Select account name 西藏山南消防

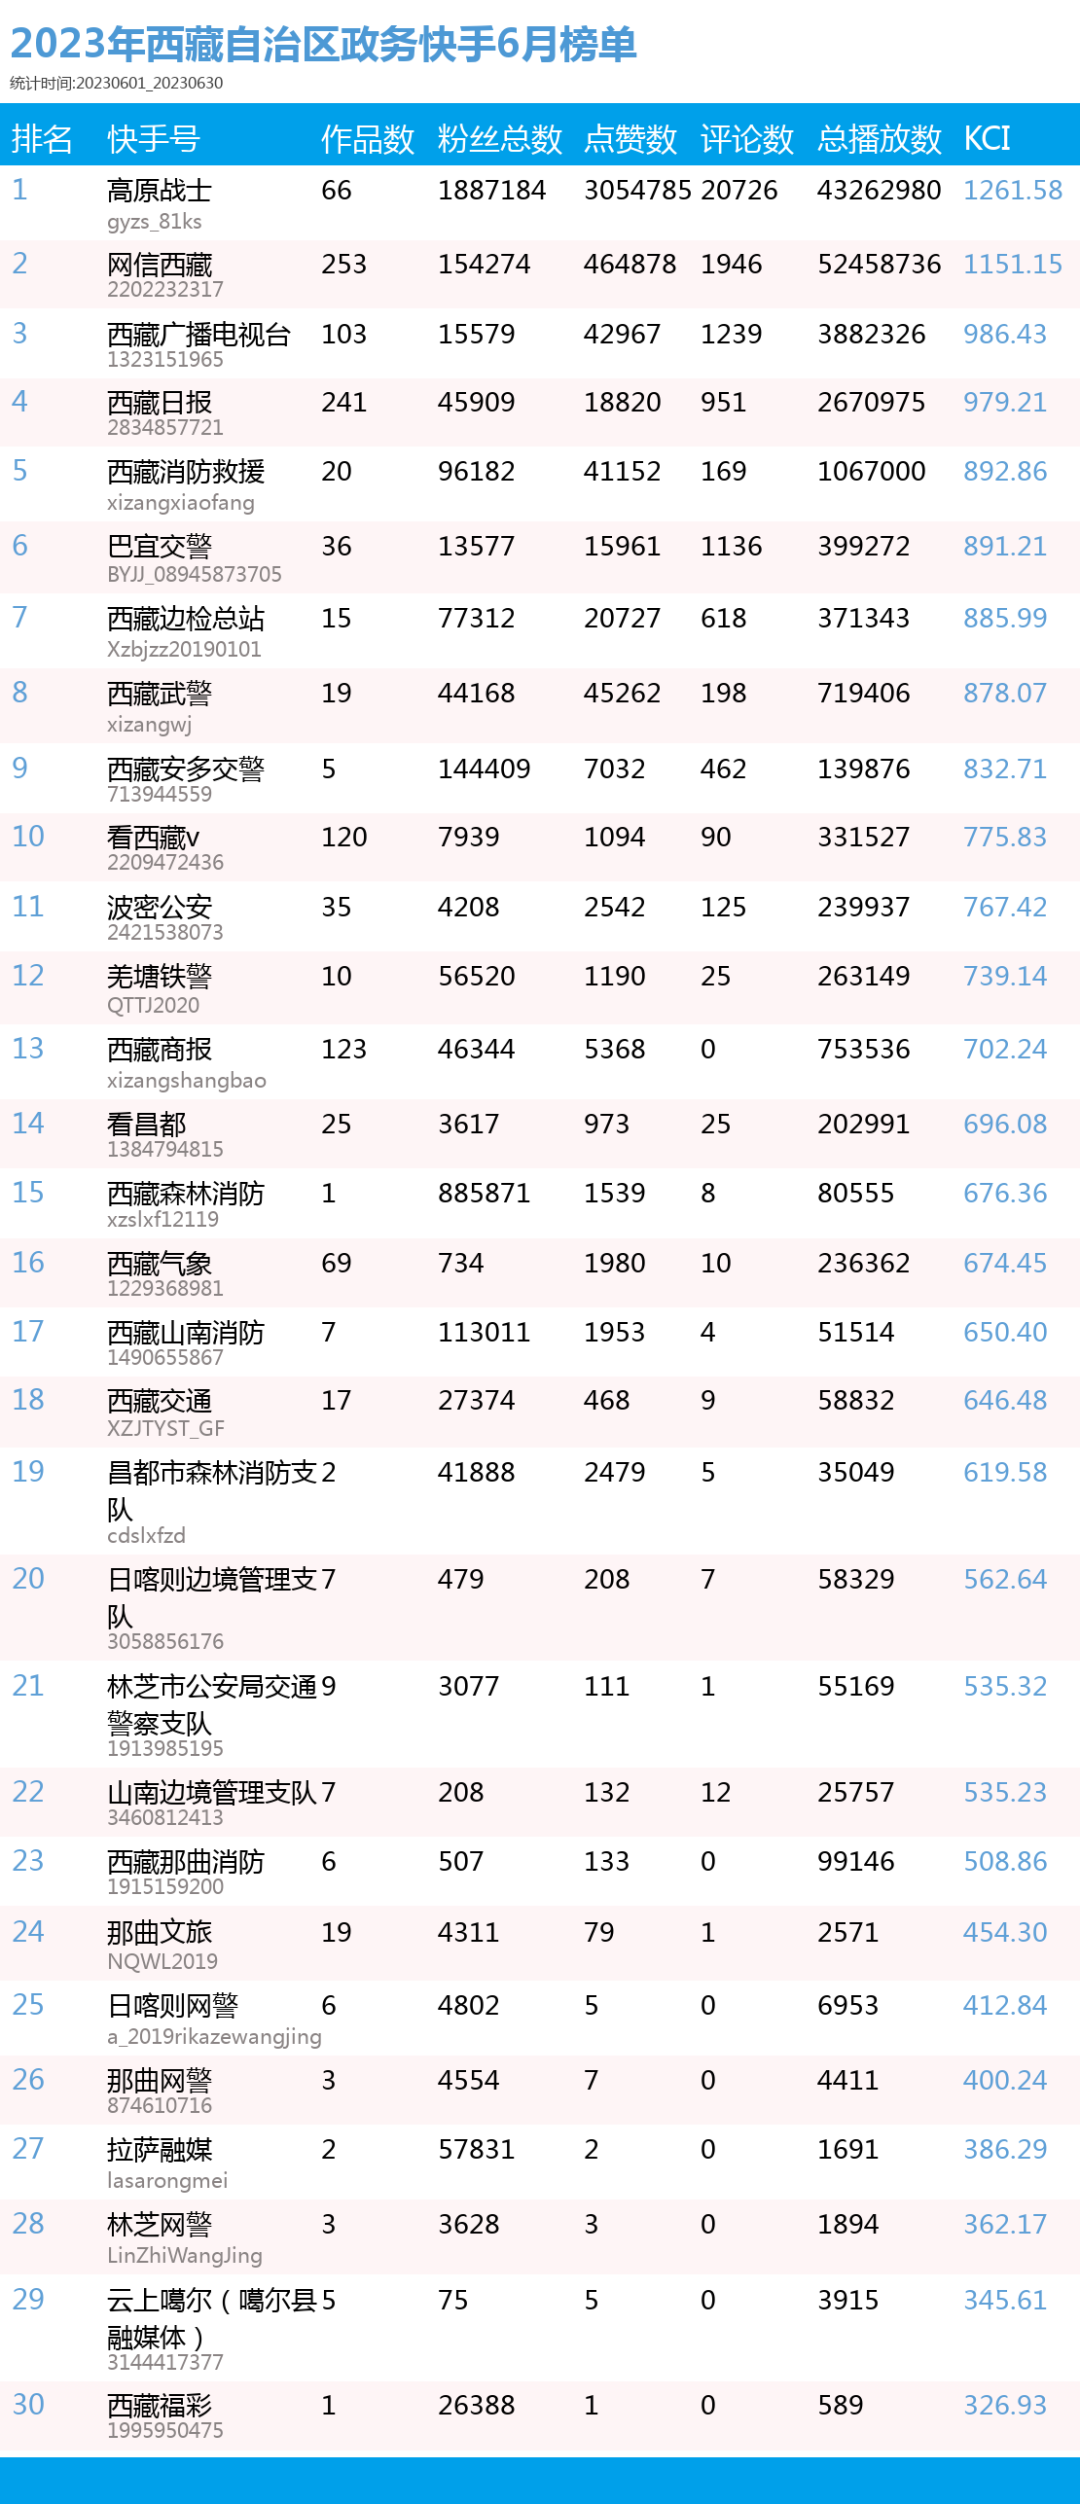pyautogui.click(x=186, y=1332)
